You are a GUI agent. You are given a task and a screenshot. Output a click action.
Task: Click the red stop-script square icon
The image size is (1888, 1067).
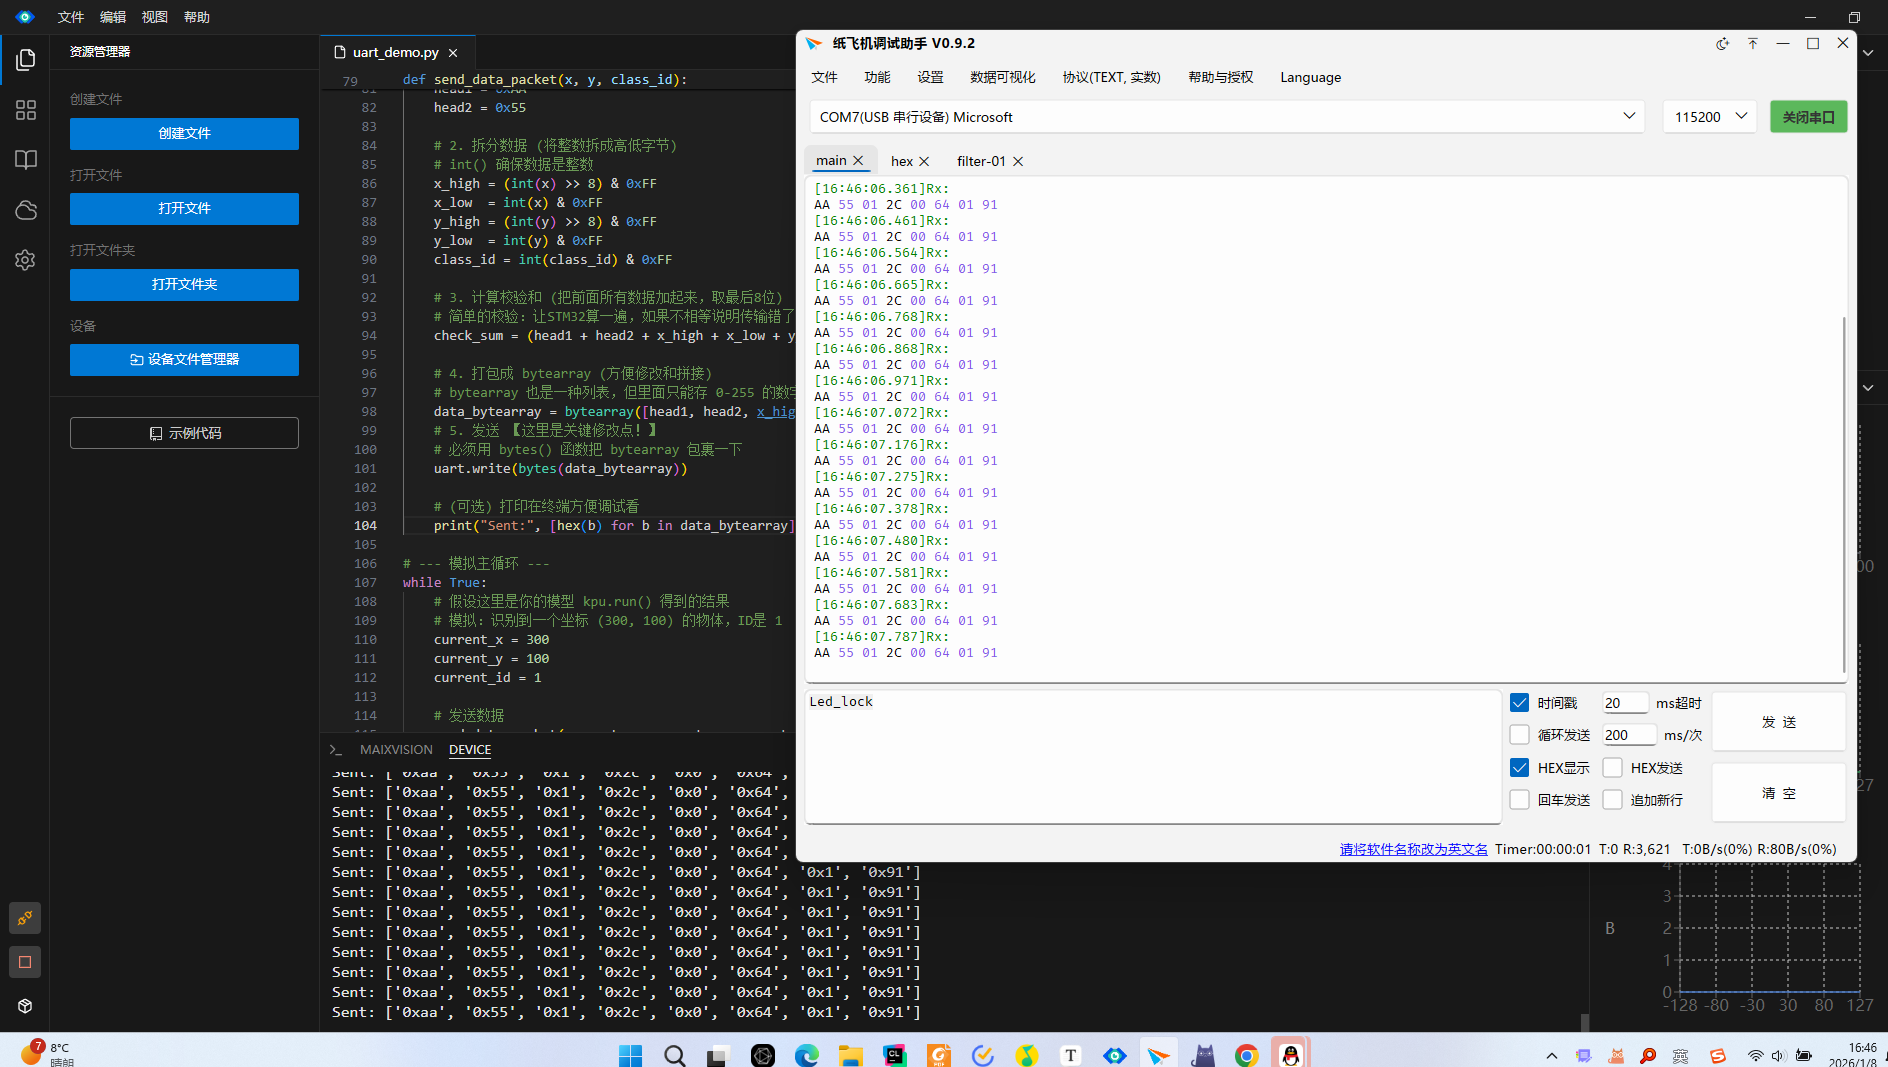(x=25, y=962)
